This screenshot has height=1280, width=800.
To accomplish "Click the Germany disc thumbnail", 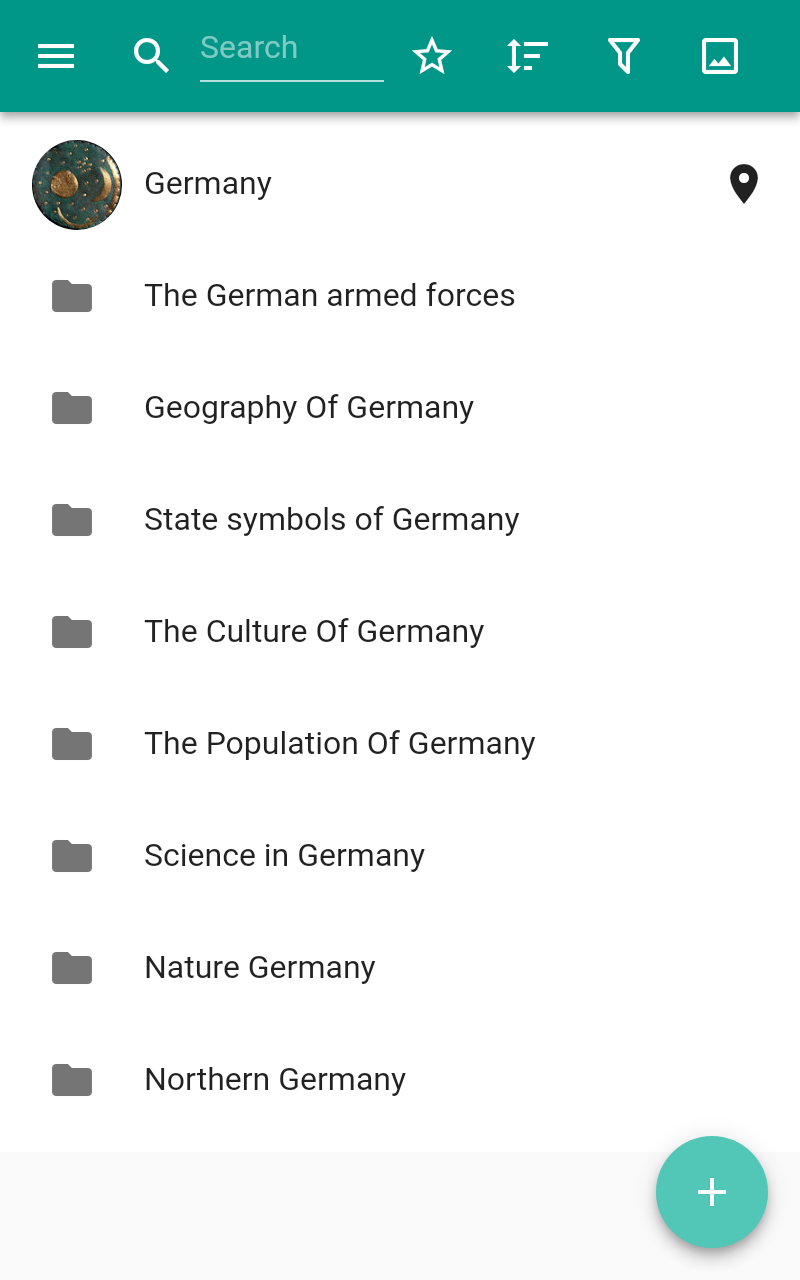I will pyautogui.click(x=77, y=185).
